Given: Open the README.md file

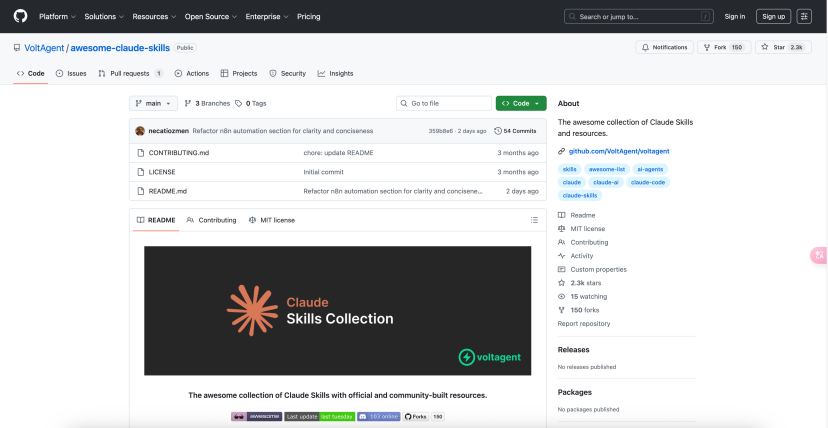Looking at the screenshot, I should [167, 190].
